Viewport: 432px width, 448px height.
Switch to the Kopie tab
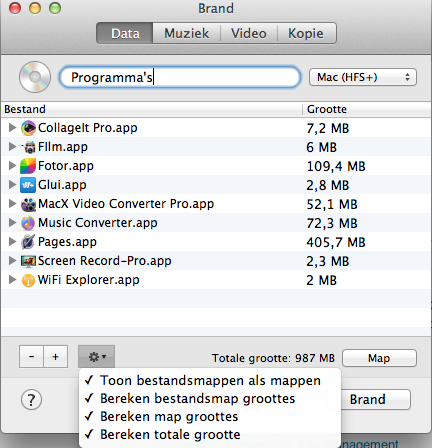[306, 33]
